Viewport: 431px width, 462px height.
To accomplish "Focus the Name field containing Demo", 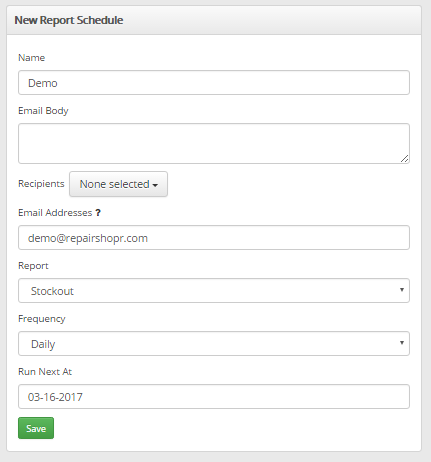I will tap(214, 83).
